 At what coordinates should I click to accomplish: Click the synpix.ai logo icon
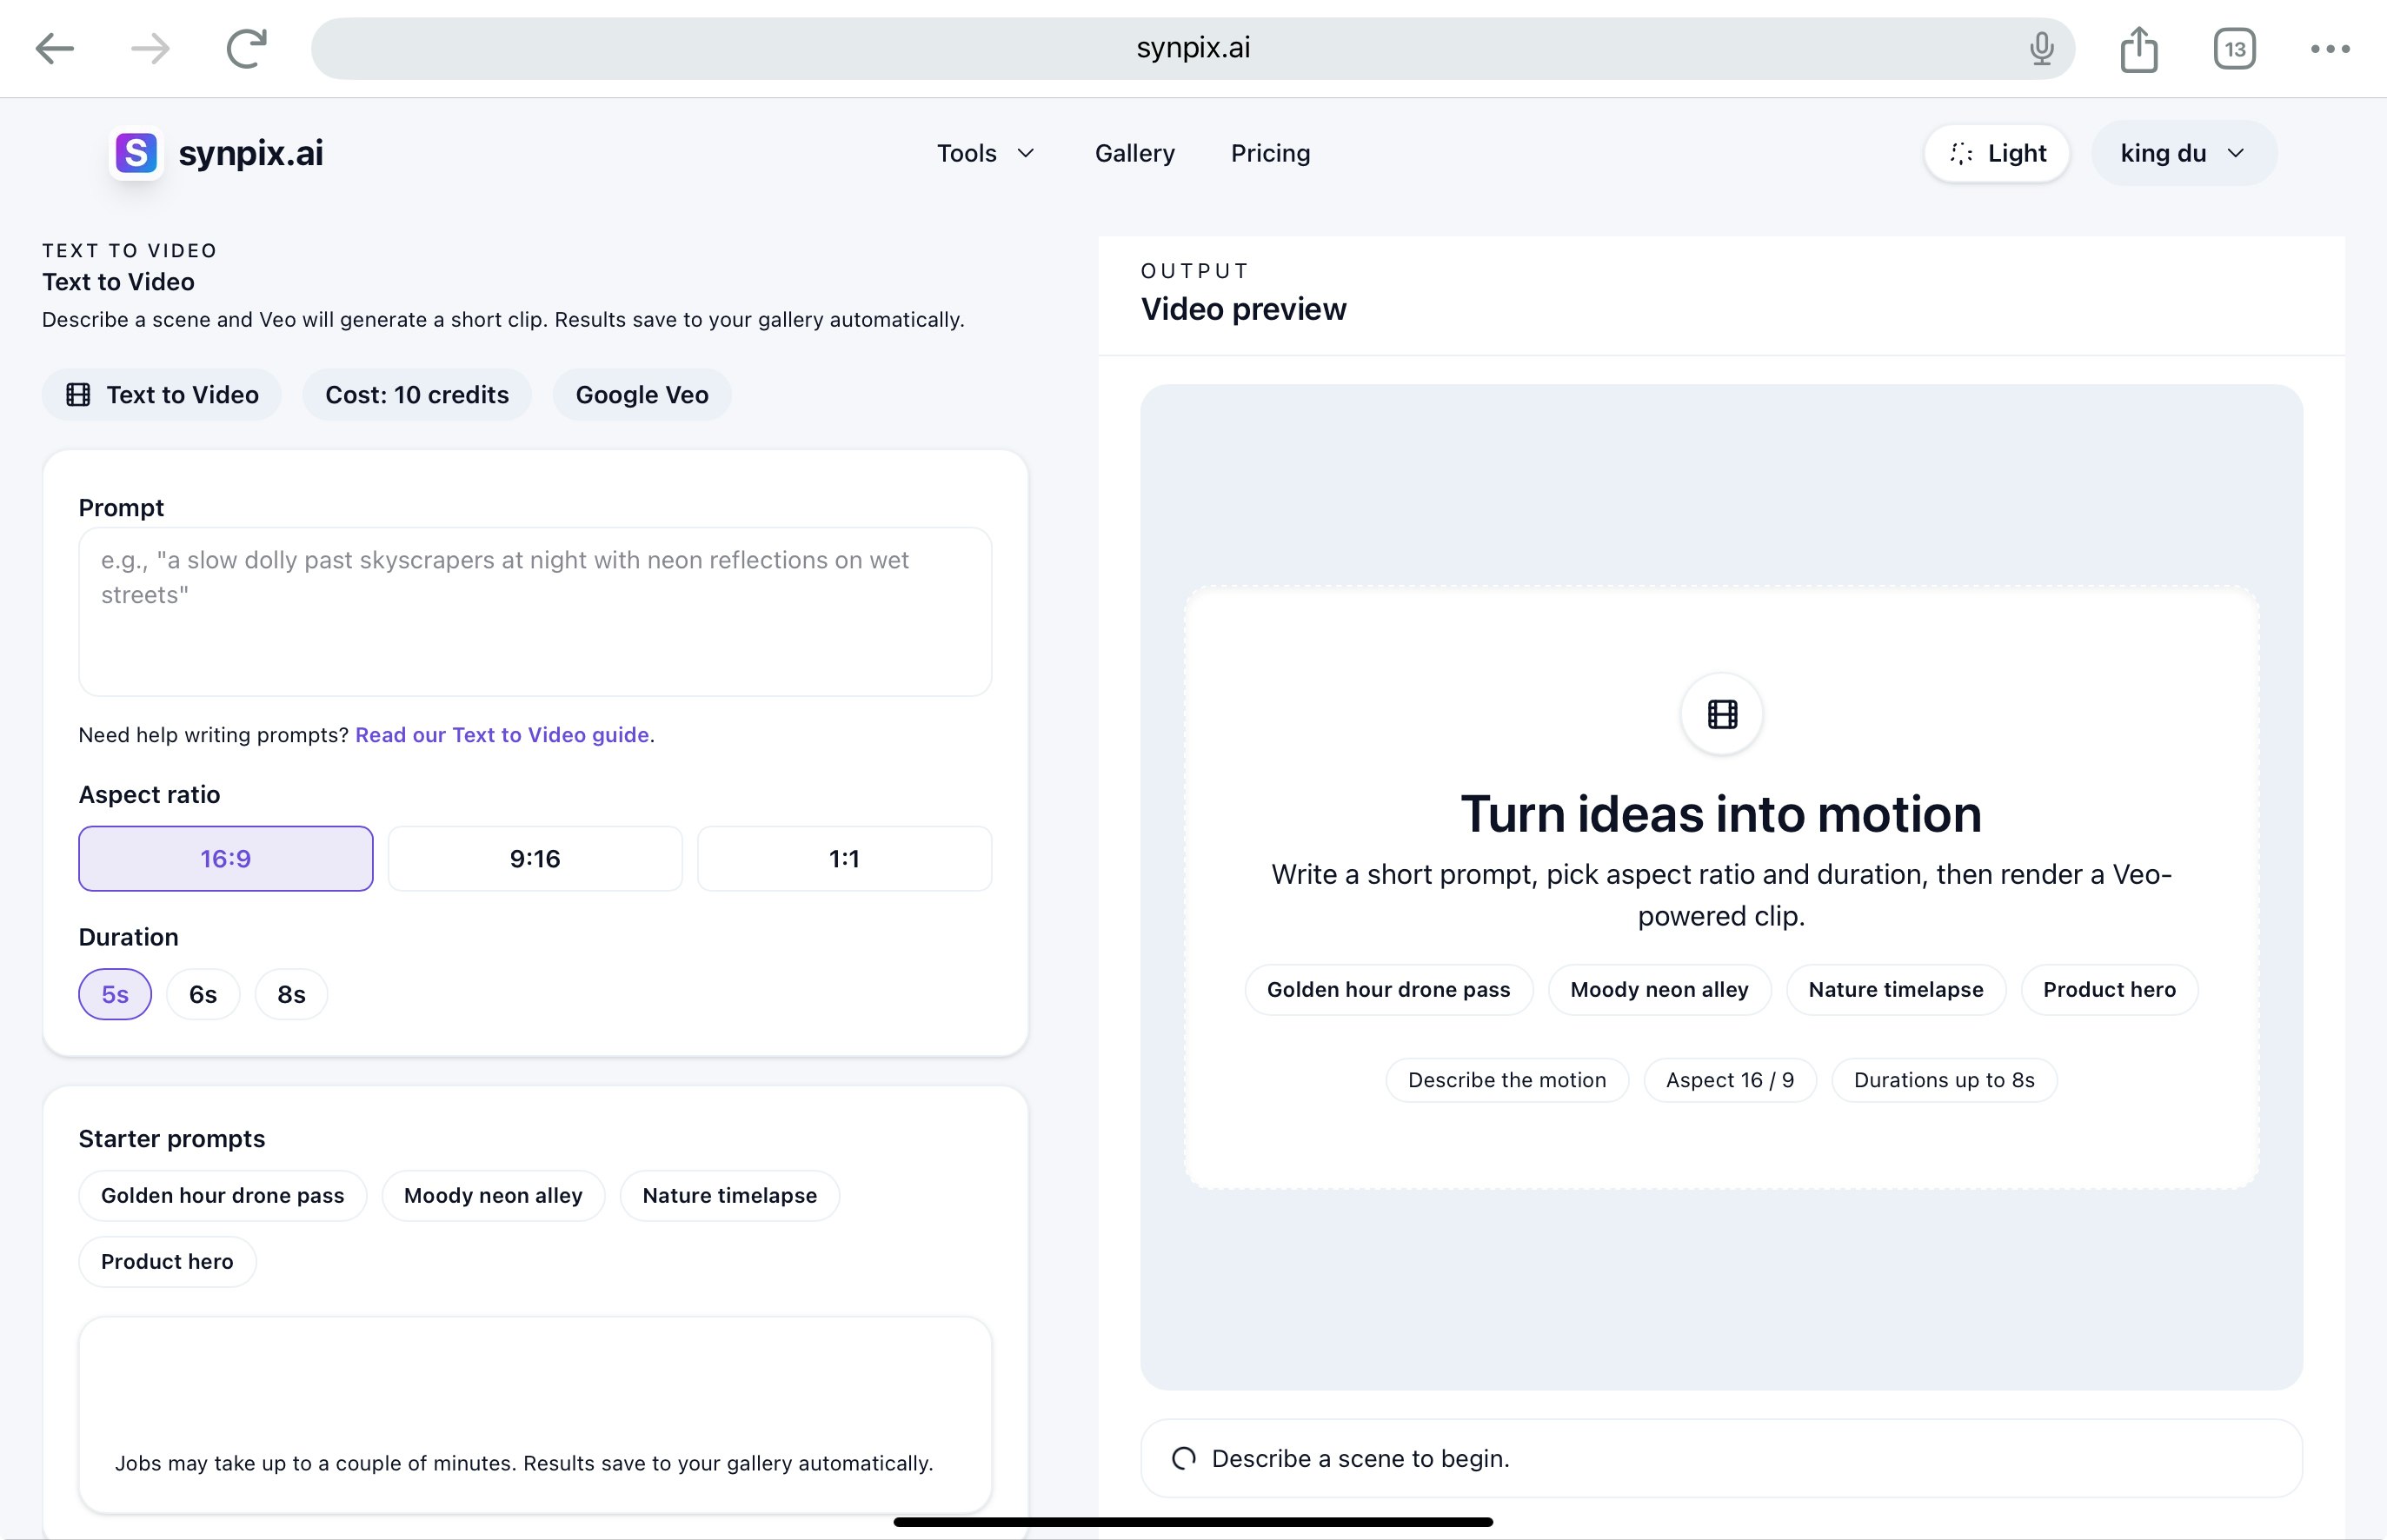[136, 153]
